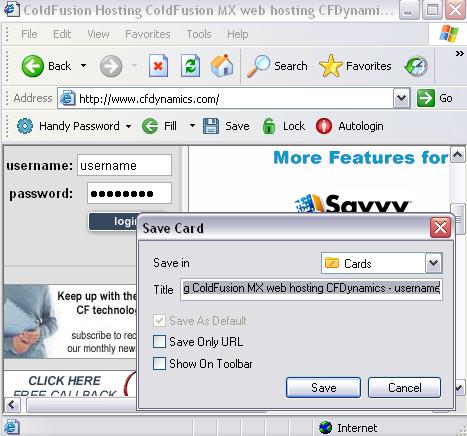Click the Lock label in the toolbar

point(294,126)
